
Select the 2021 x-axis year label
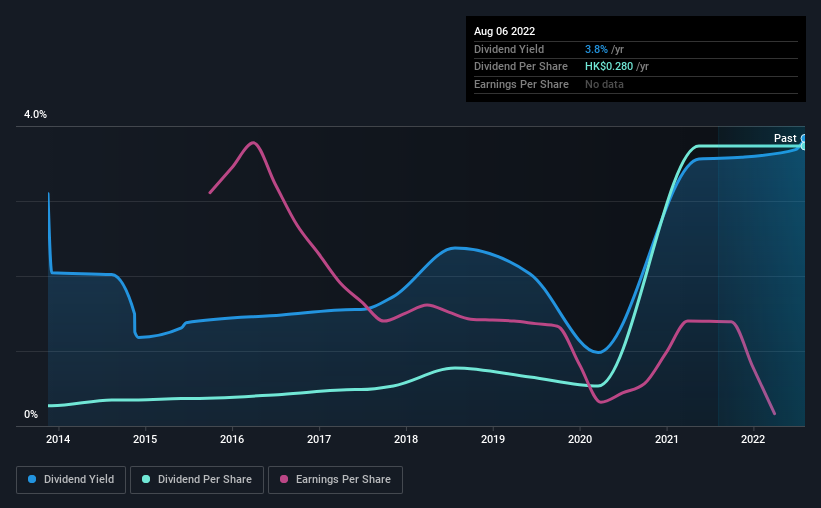click(668, 439)
